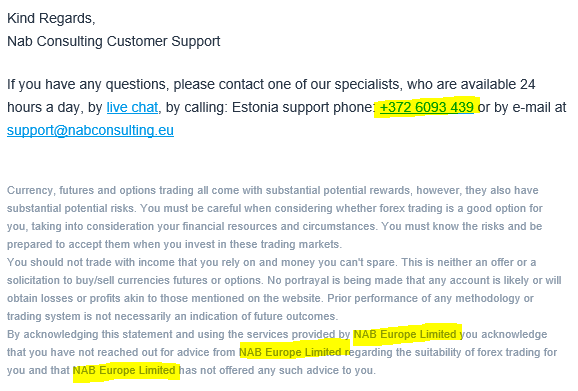This screenshot has height=391, width=578.
Task: Click the "Nab Consulting Customer Support" signature
Action: coord(114,41)
